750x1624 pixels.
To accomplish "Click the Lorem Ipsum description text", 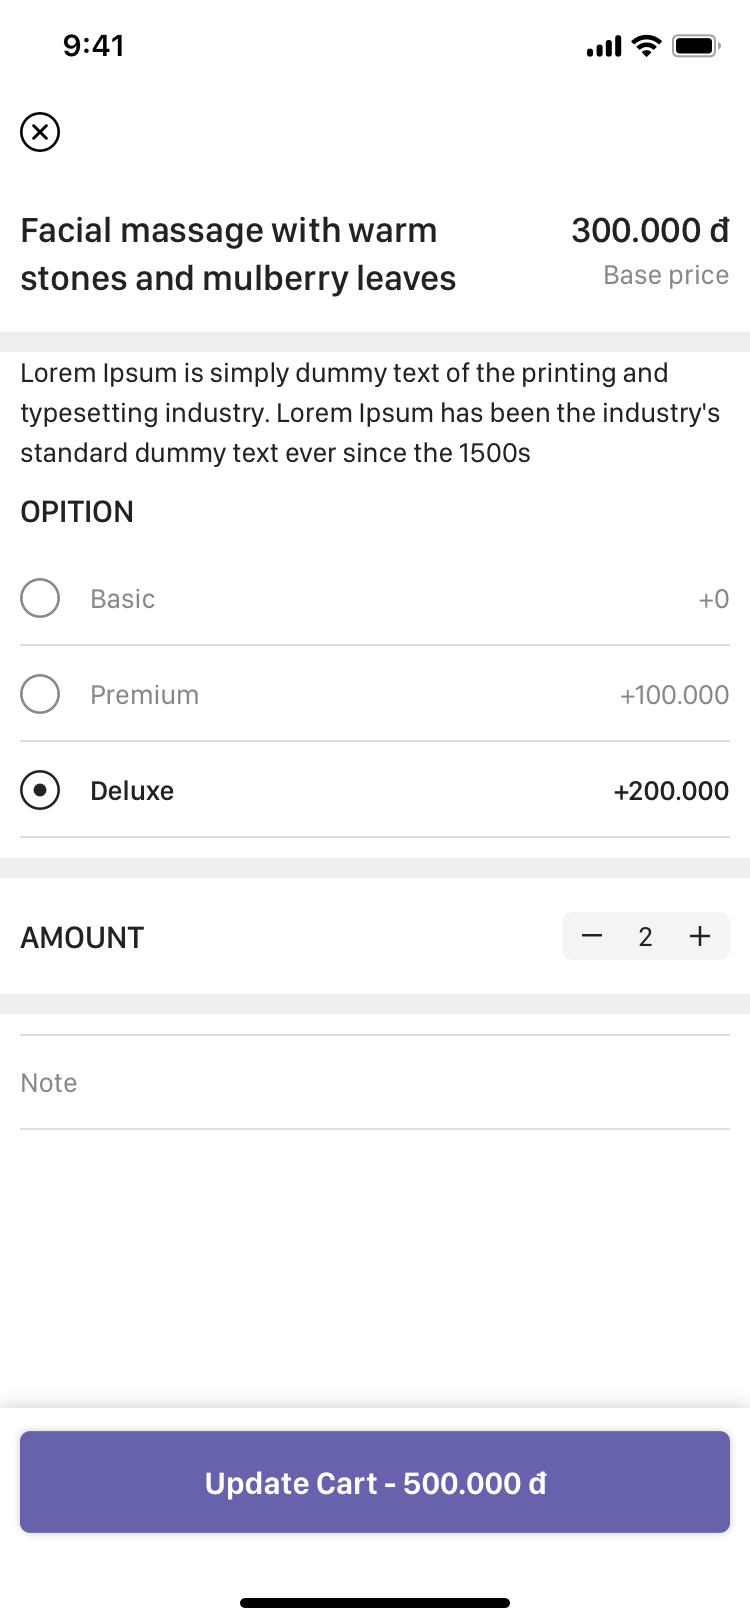I will [370, 413].
